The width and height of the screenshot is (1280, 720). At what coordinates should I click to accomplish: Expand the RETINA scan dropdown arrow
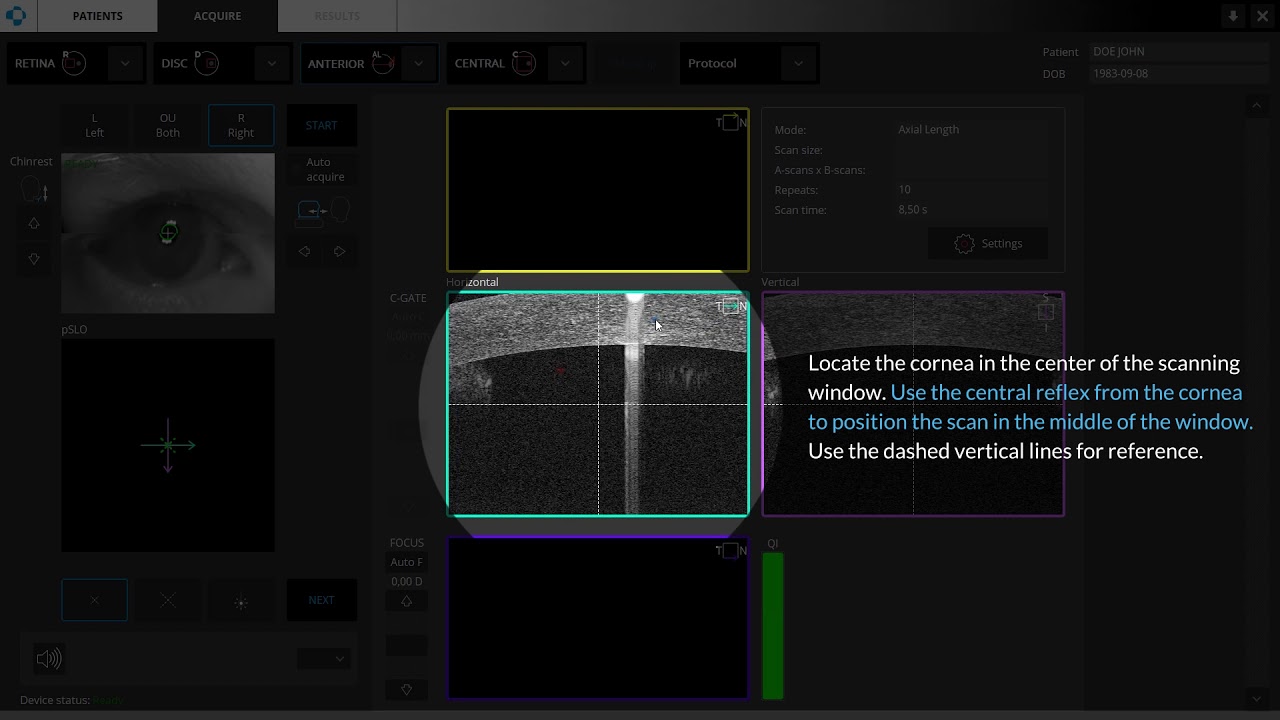pos(125,63)
